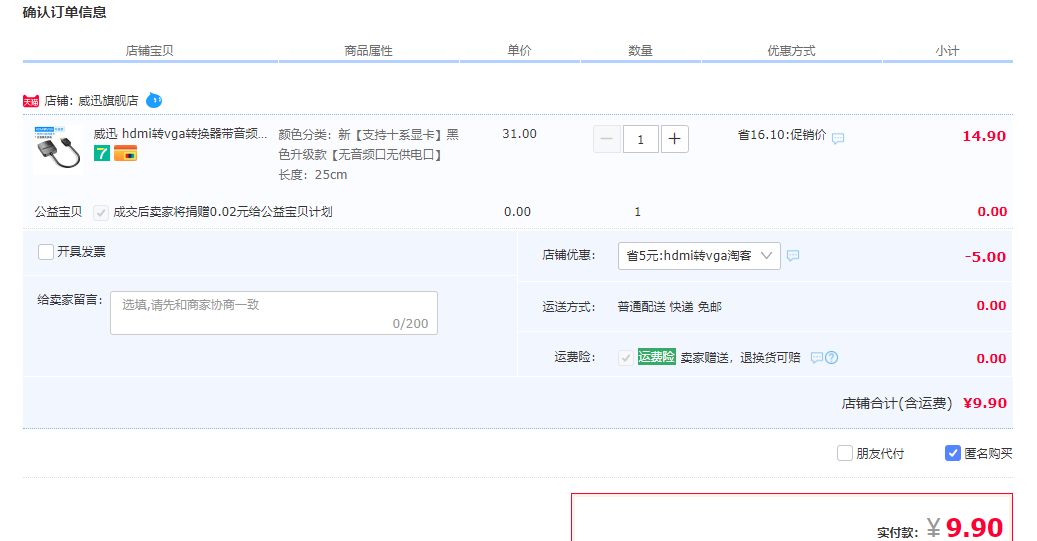1037x541 pixels.
Task: Open the hdmi转vga adapter product thumbnail
Action: [x=58, y=149]
